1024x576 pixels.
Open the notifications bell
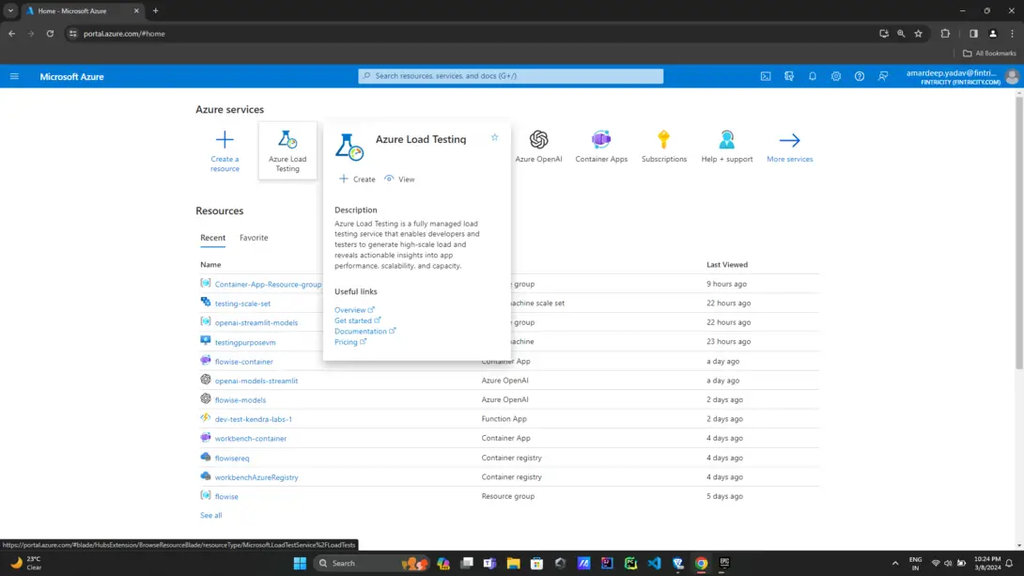coord(812,76)
